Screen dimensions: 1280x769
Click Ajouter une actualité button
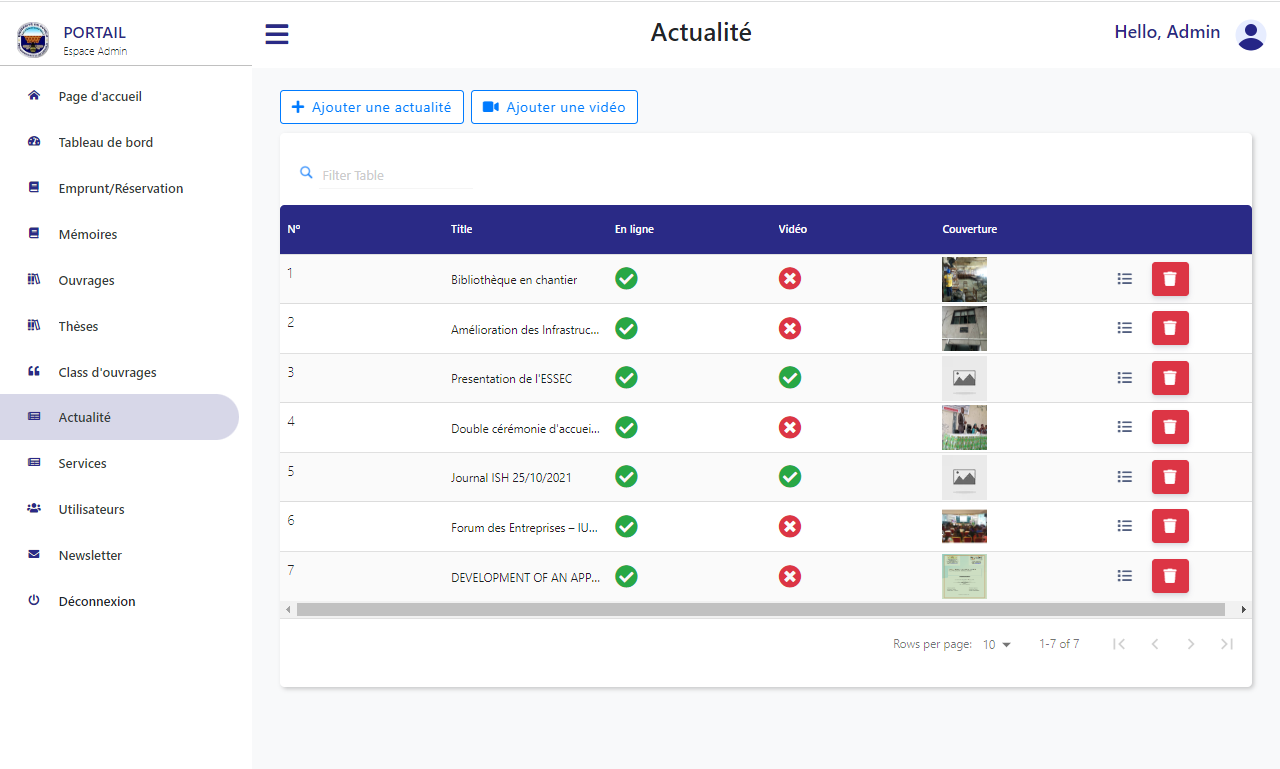[x=372, y=107]
